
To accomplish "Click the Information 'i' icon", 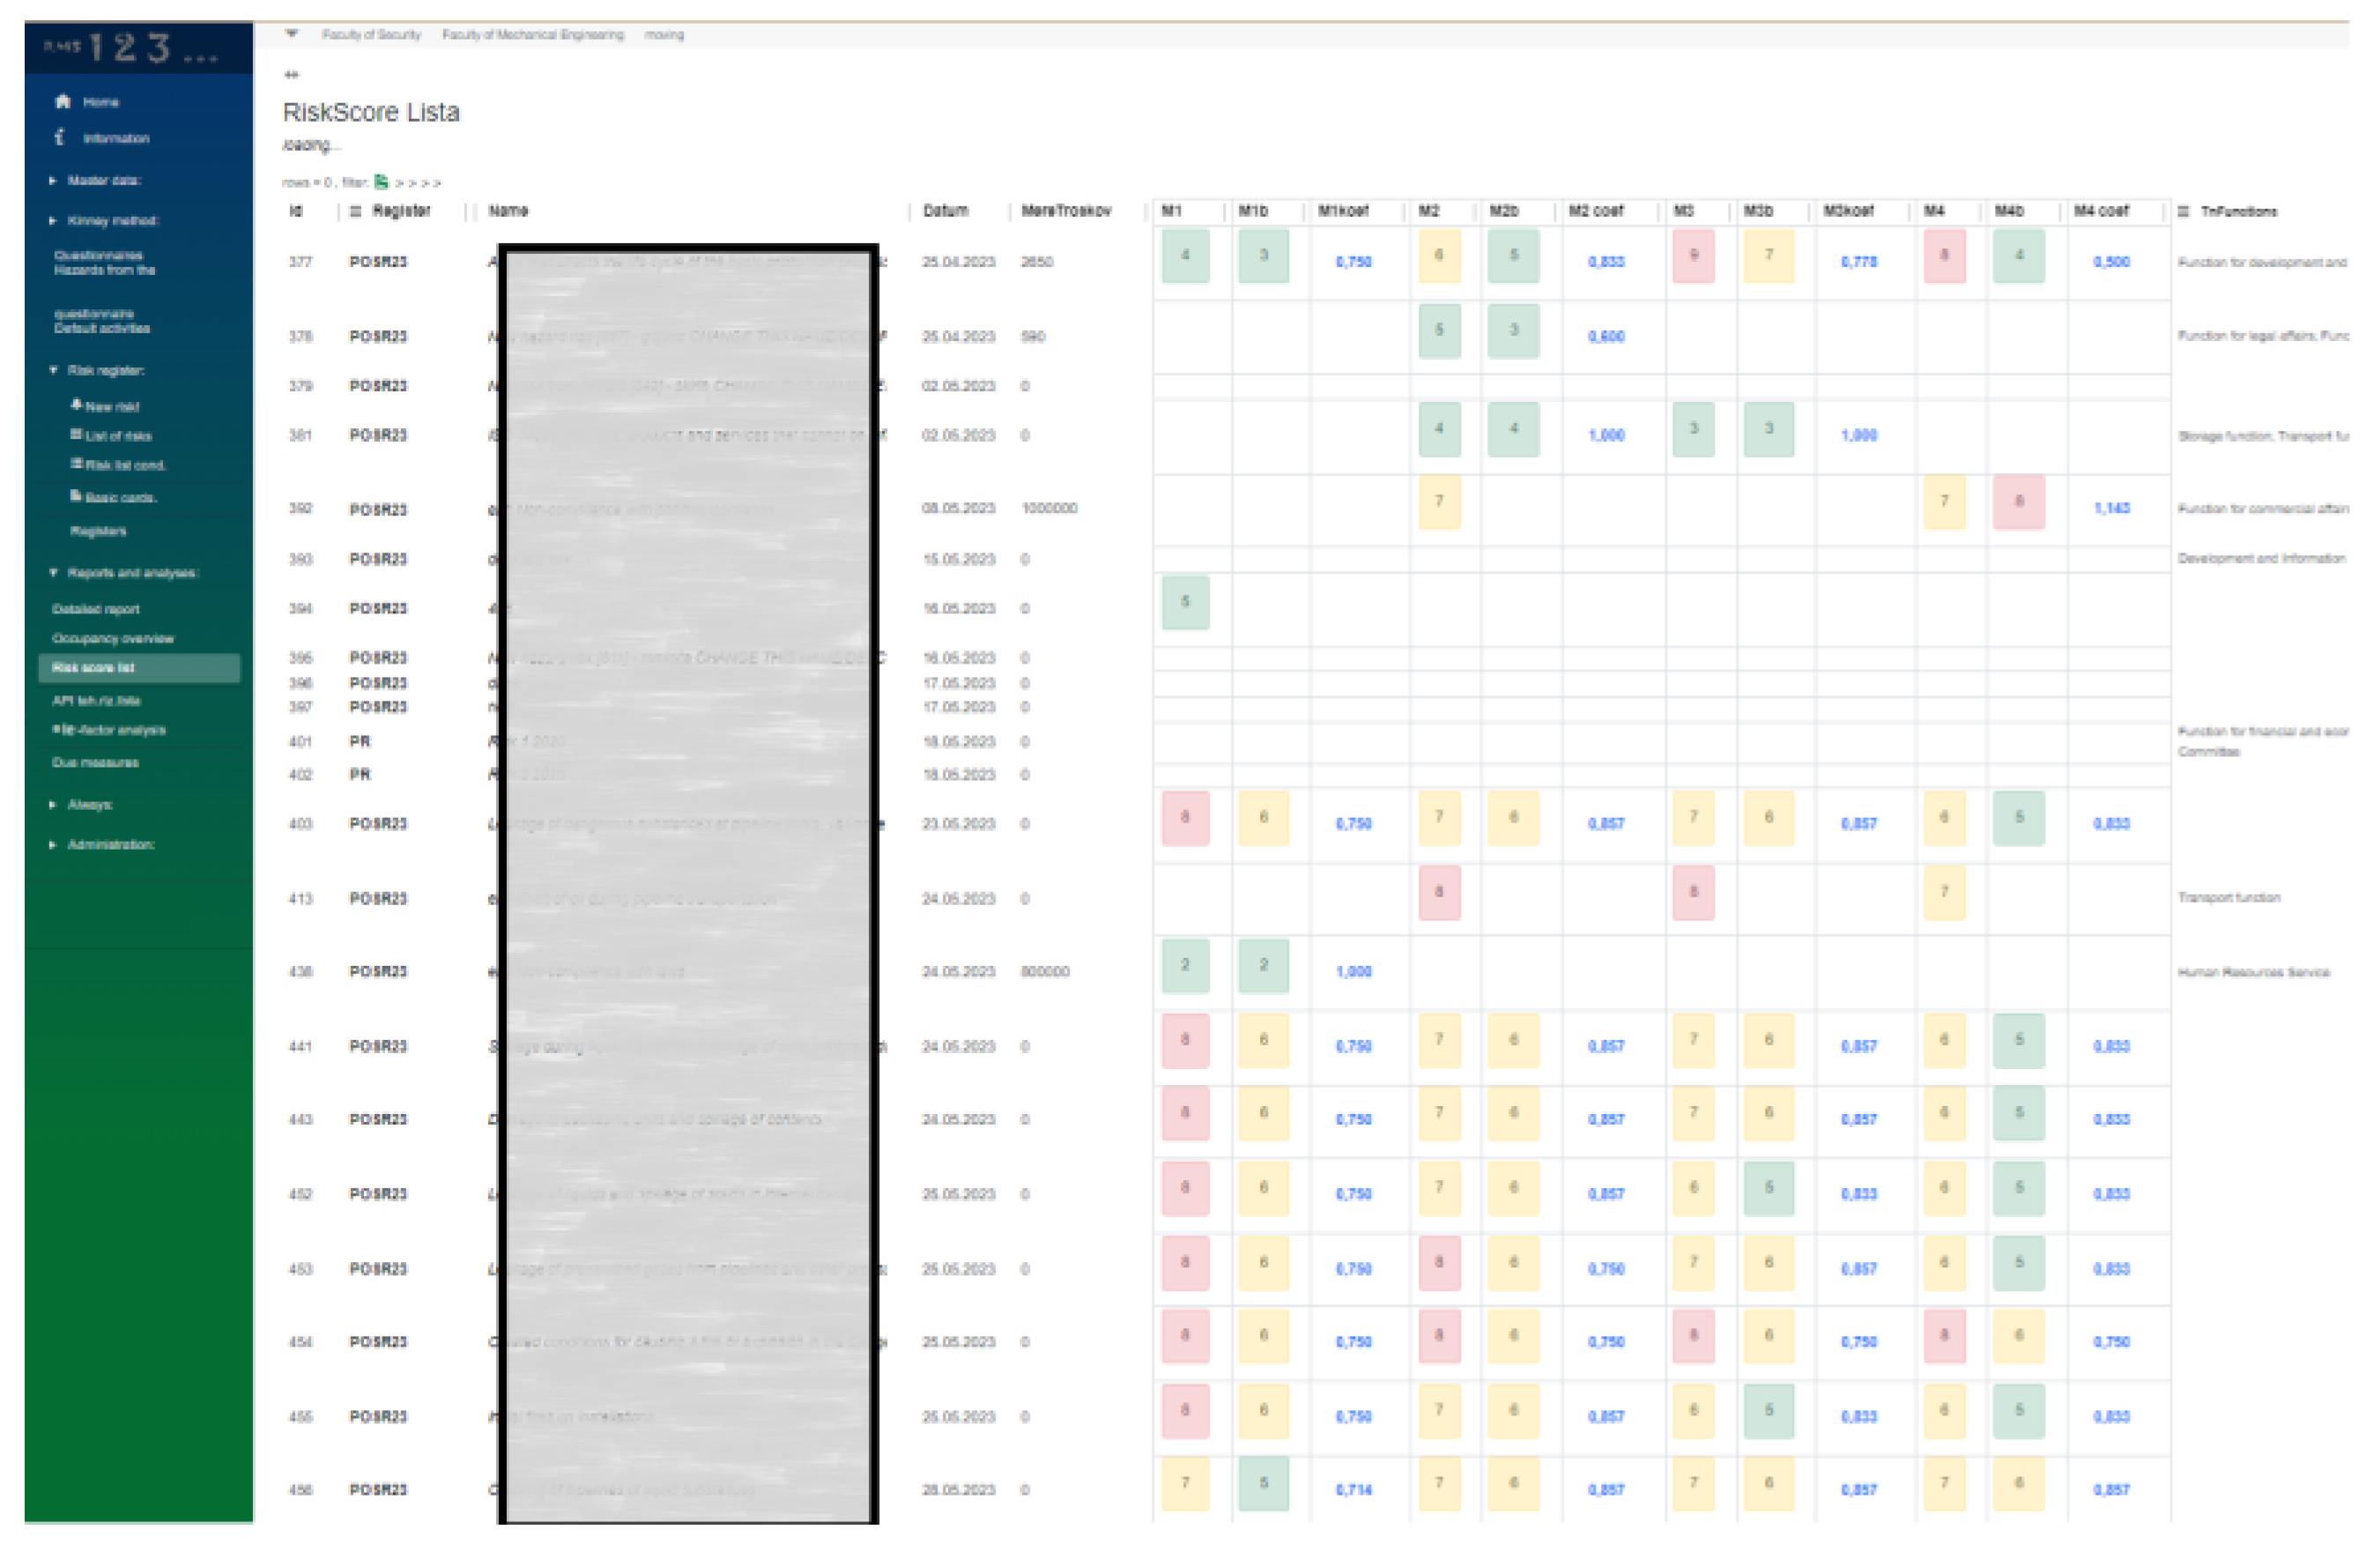I will [60, 137].
